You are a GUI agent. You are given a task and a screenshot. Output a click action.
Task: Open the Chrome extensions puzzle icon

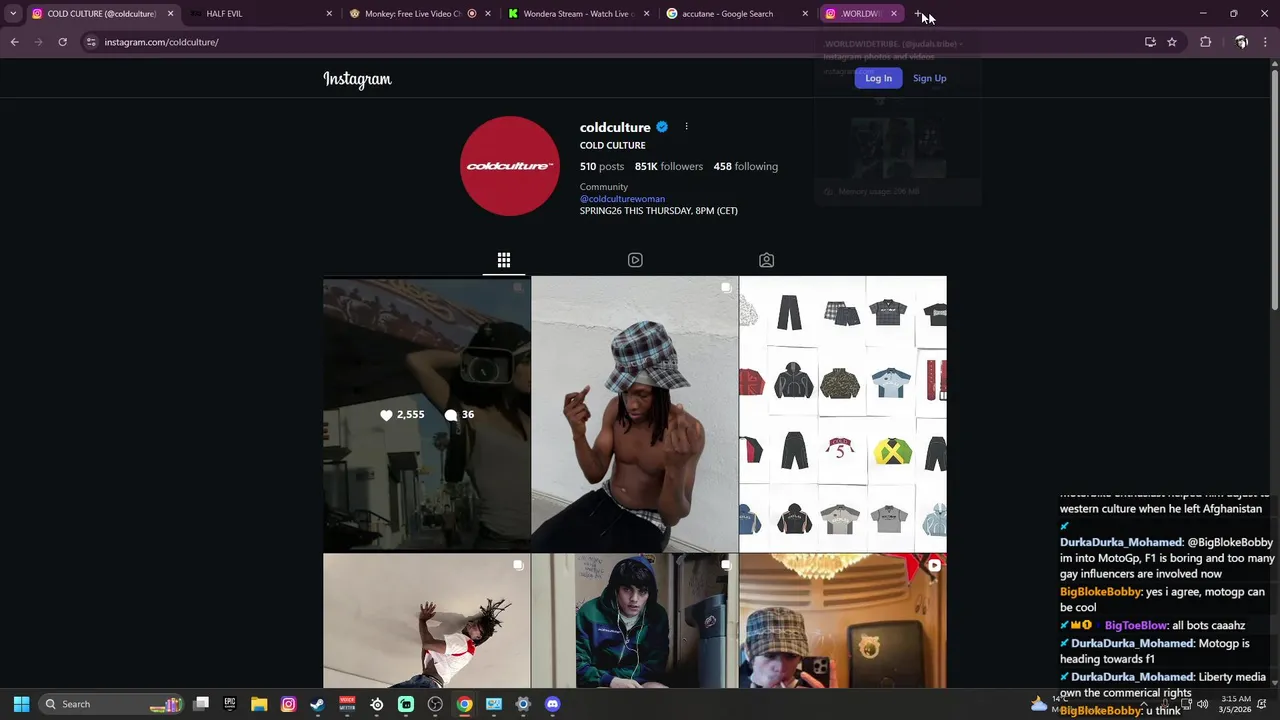pyautogui.click(x=1205, y=42)
